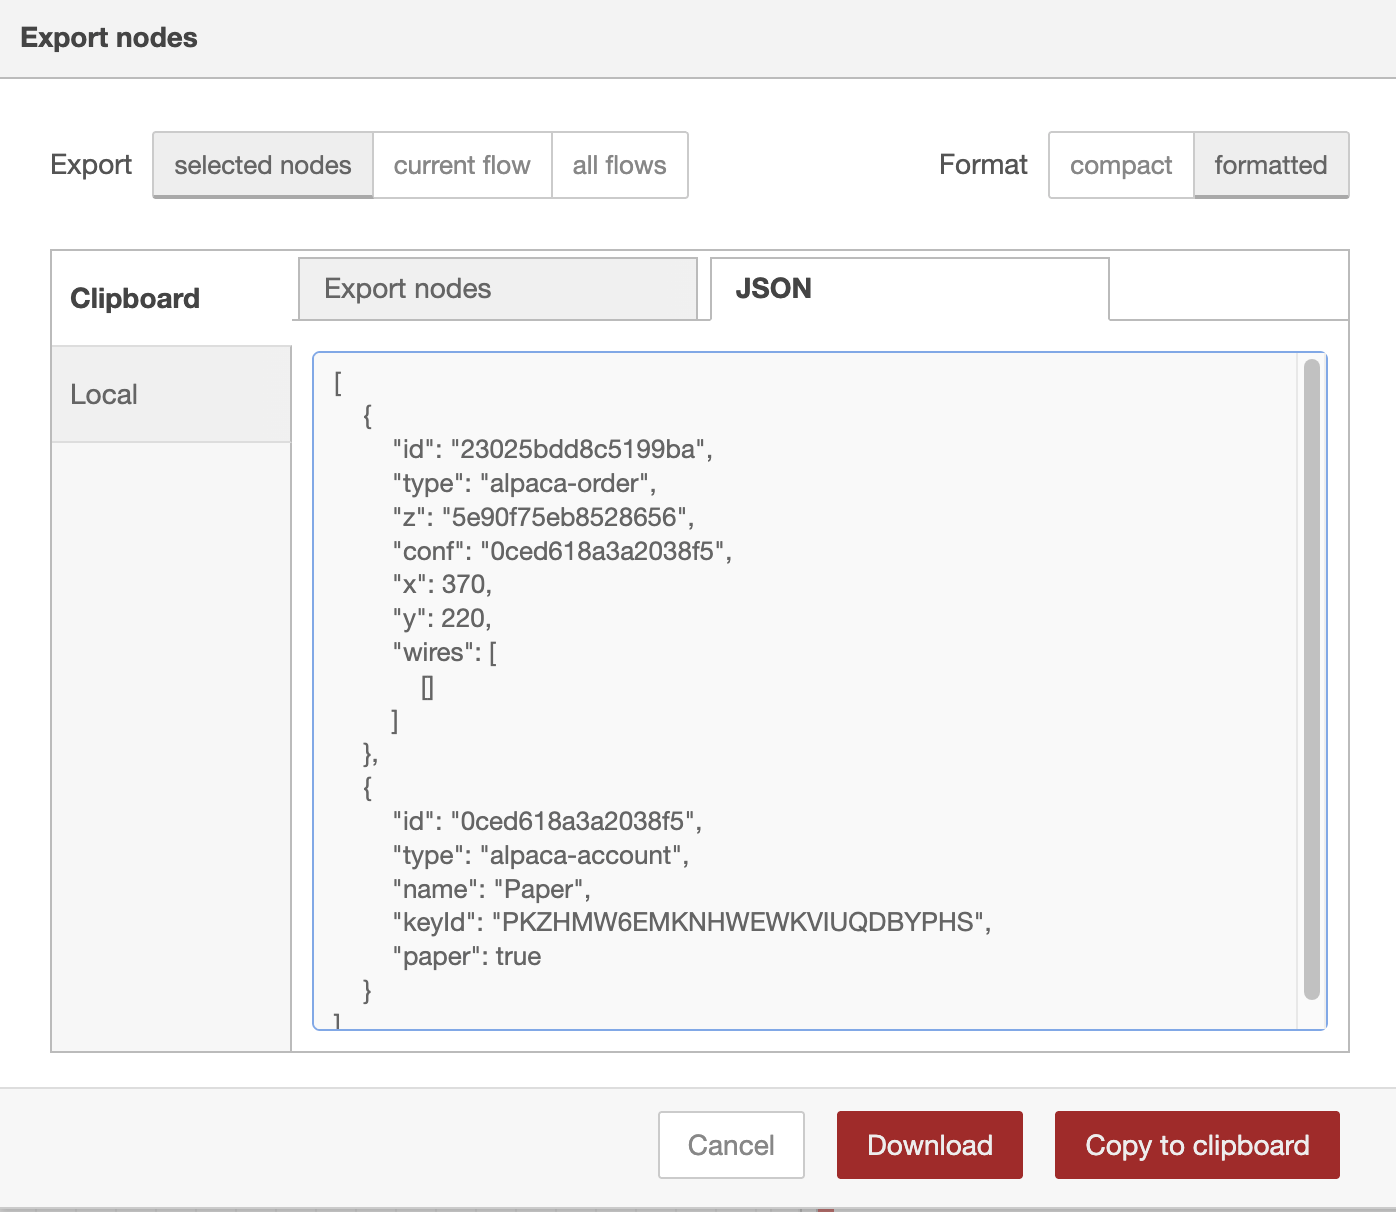This screenshot has width=1396, height=1212.
Task: Open the Clipboard section in sidebar
Action: pyautogui.click(x=135, y=298)
